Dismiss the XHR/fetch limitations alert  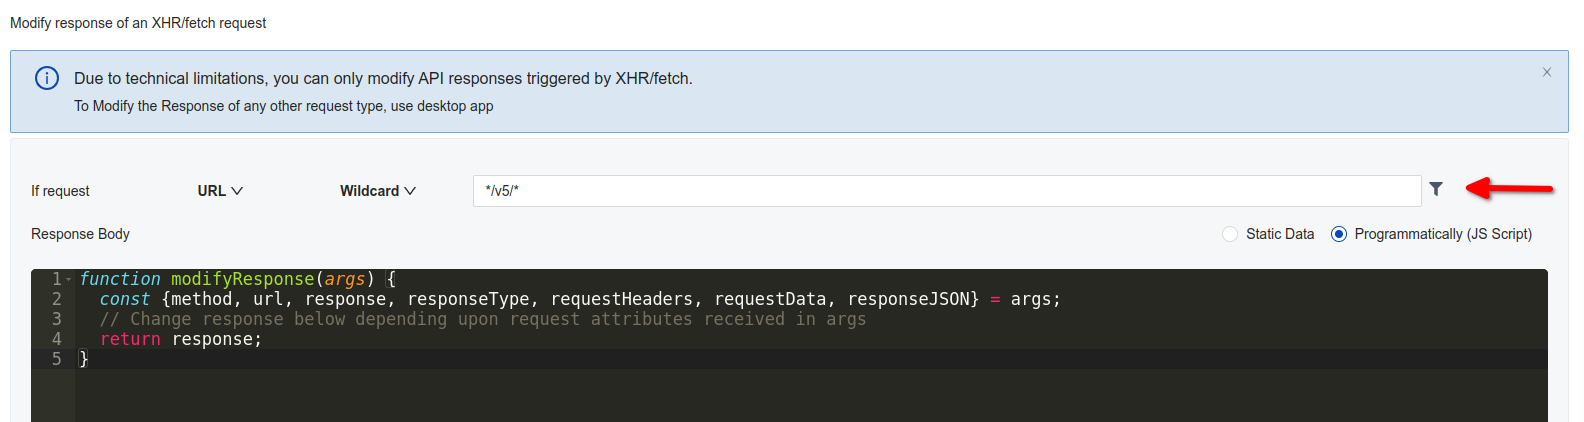[x=1546, y=72]
